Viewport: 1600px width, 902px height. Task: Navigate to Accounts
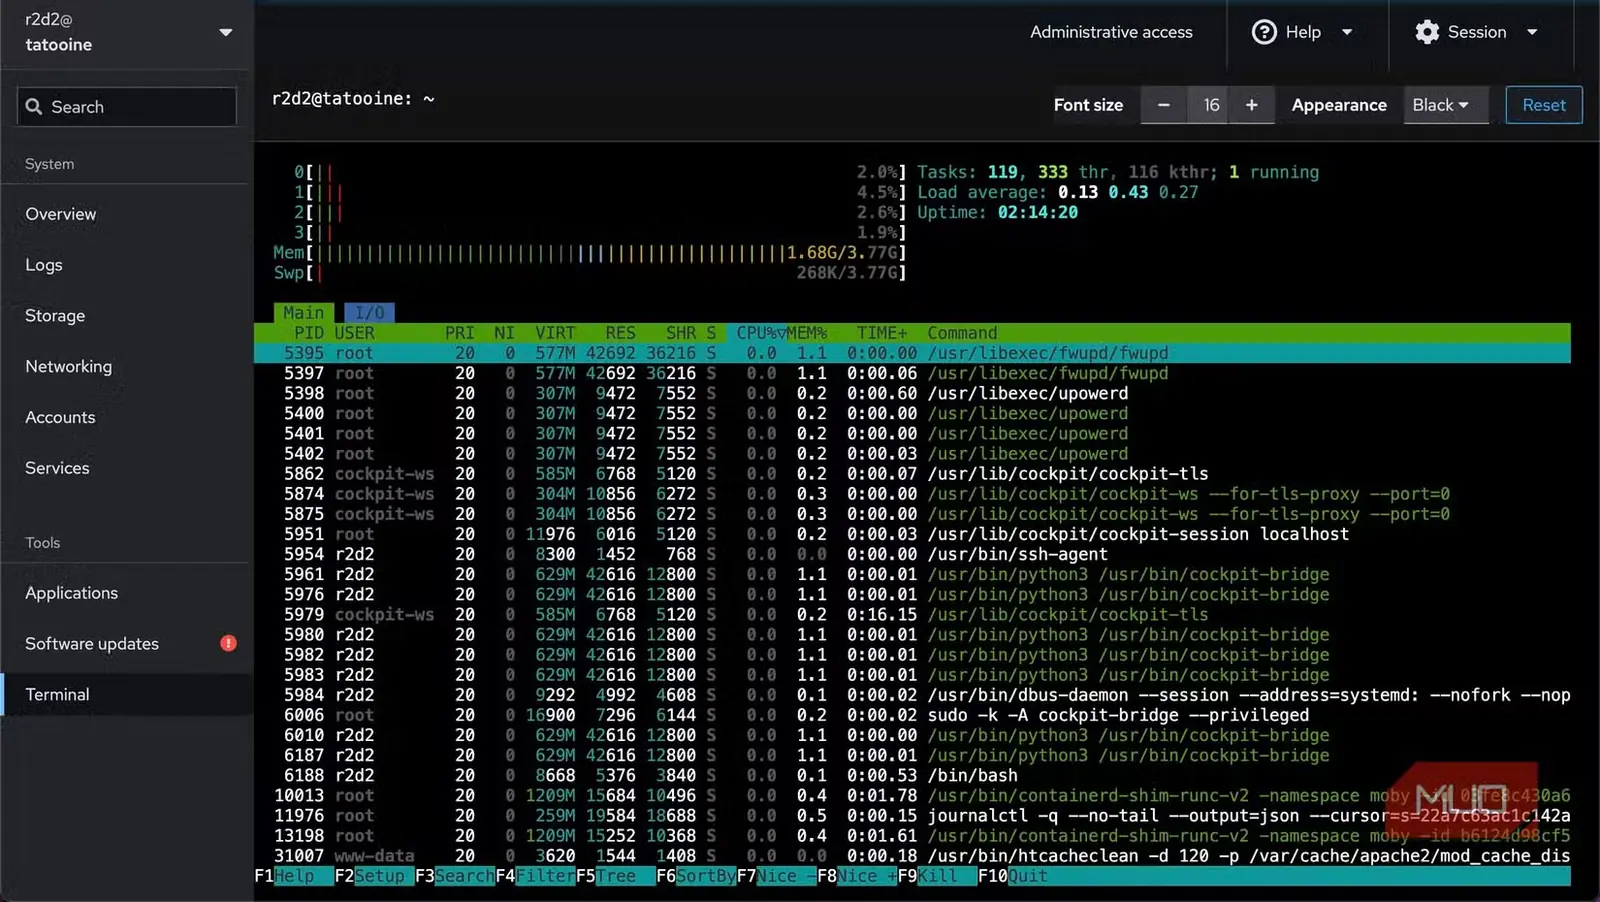pos(126,417)
